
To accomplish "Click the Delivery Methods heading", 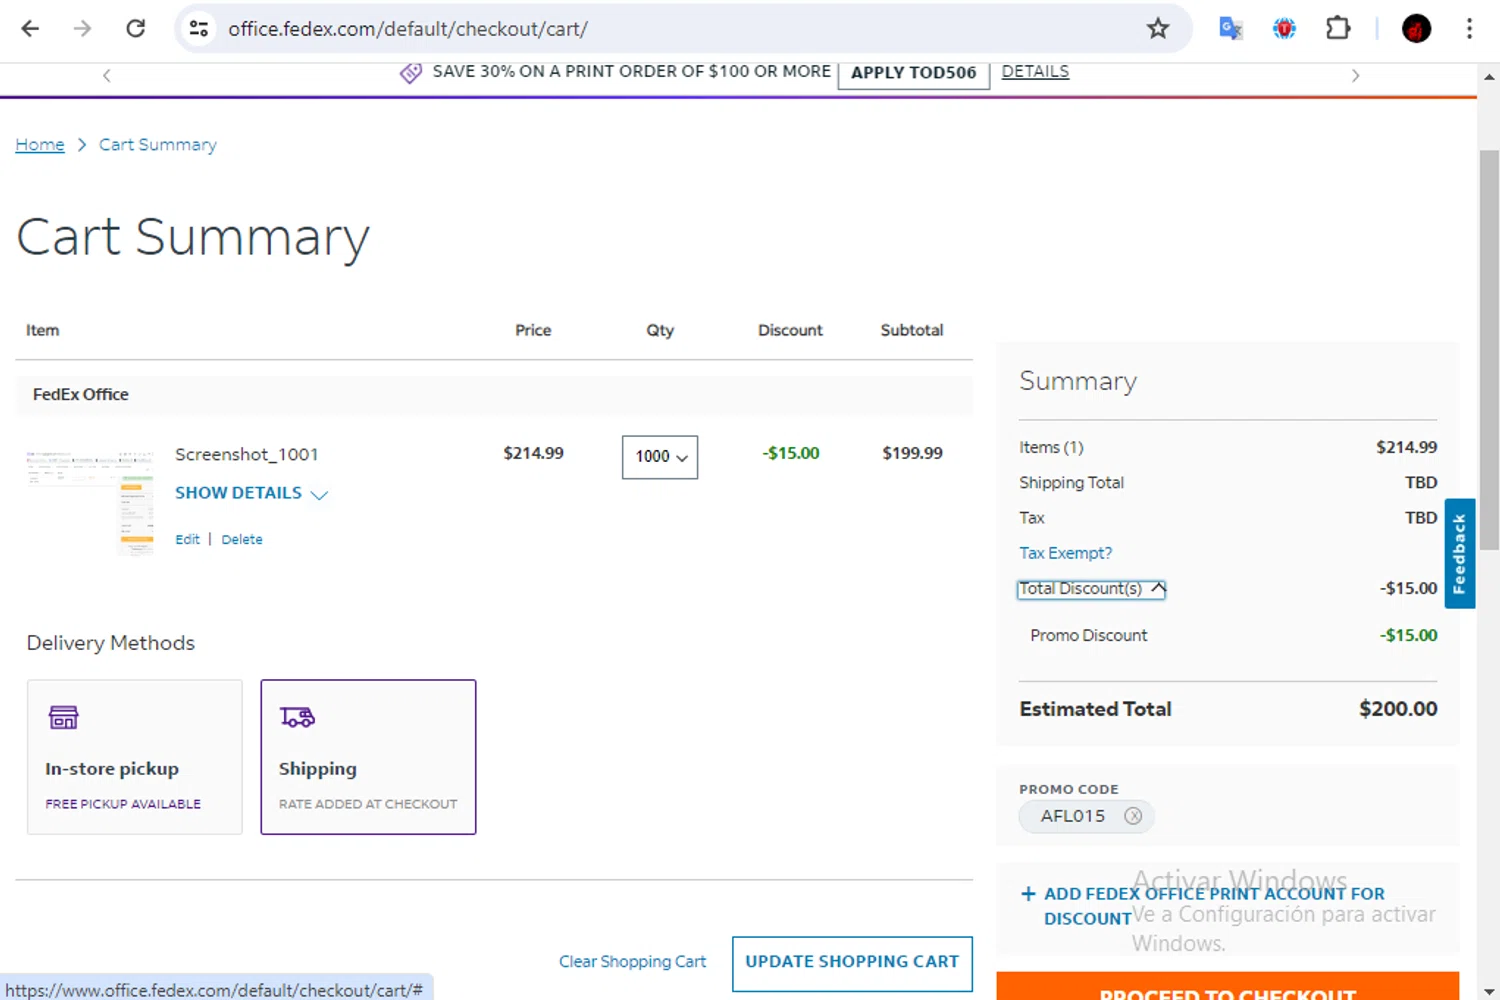I will pos(111,643).
